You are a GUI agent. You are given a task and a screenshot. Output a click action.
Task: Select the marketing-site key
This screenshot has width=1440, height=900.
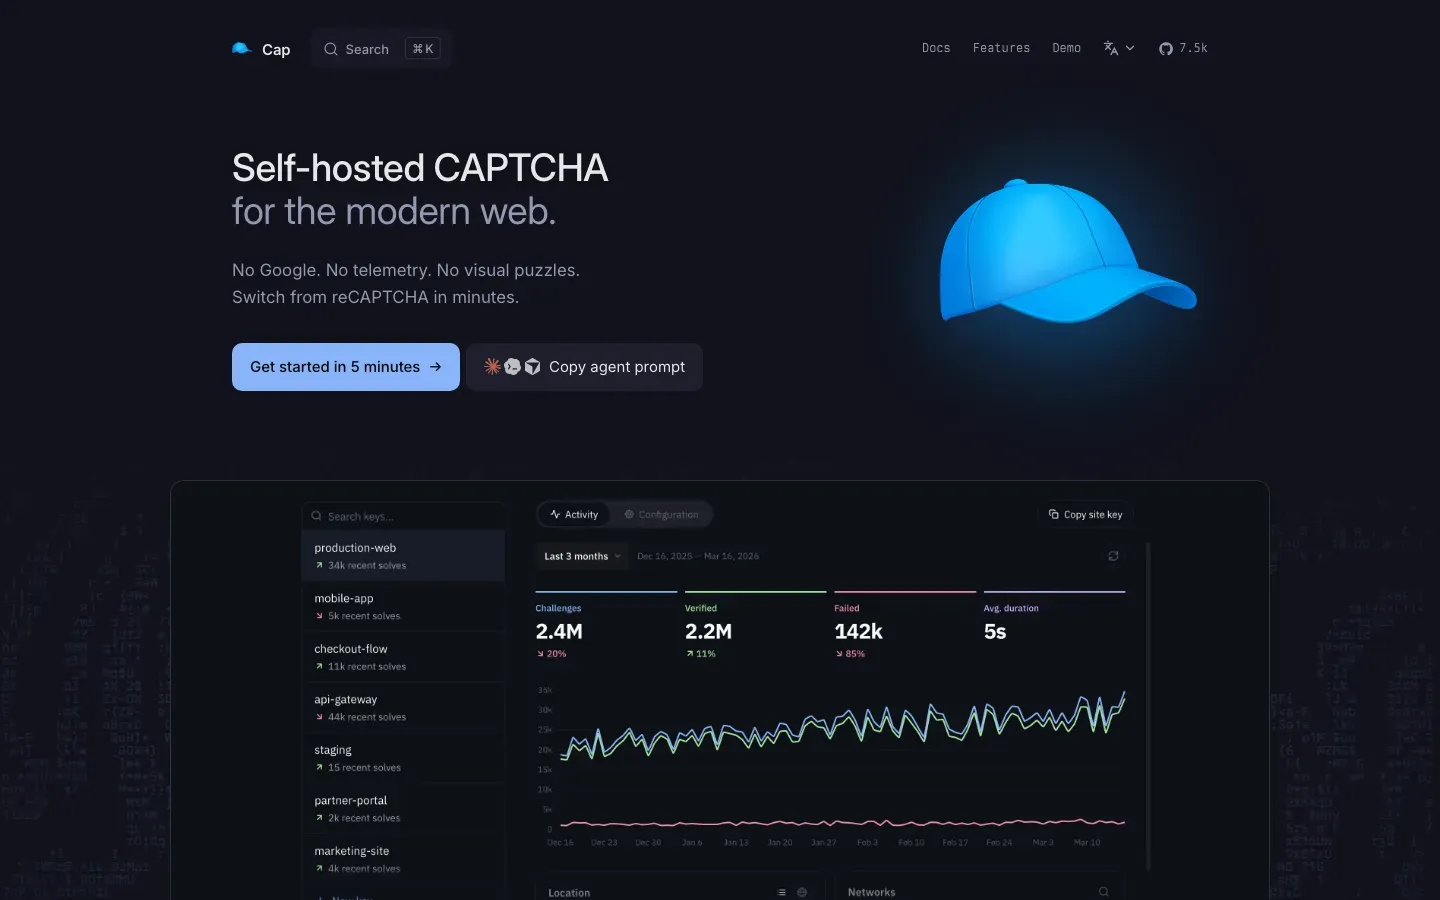(x=404, y=859)
